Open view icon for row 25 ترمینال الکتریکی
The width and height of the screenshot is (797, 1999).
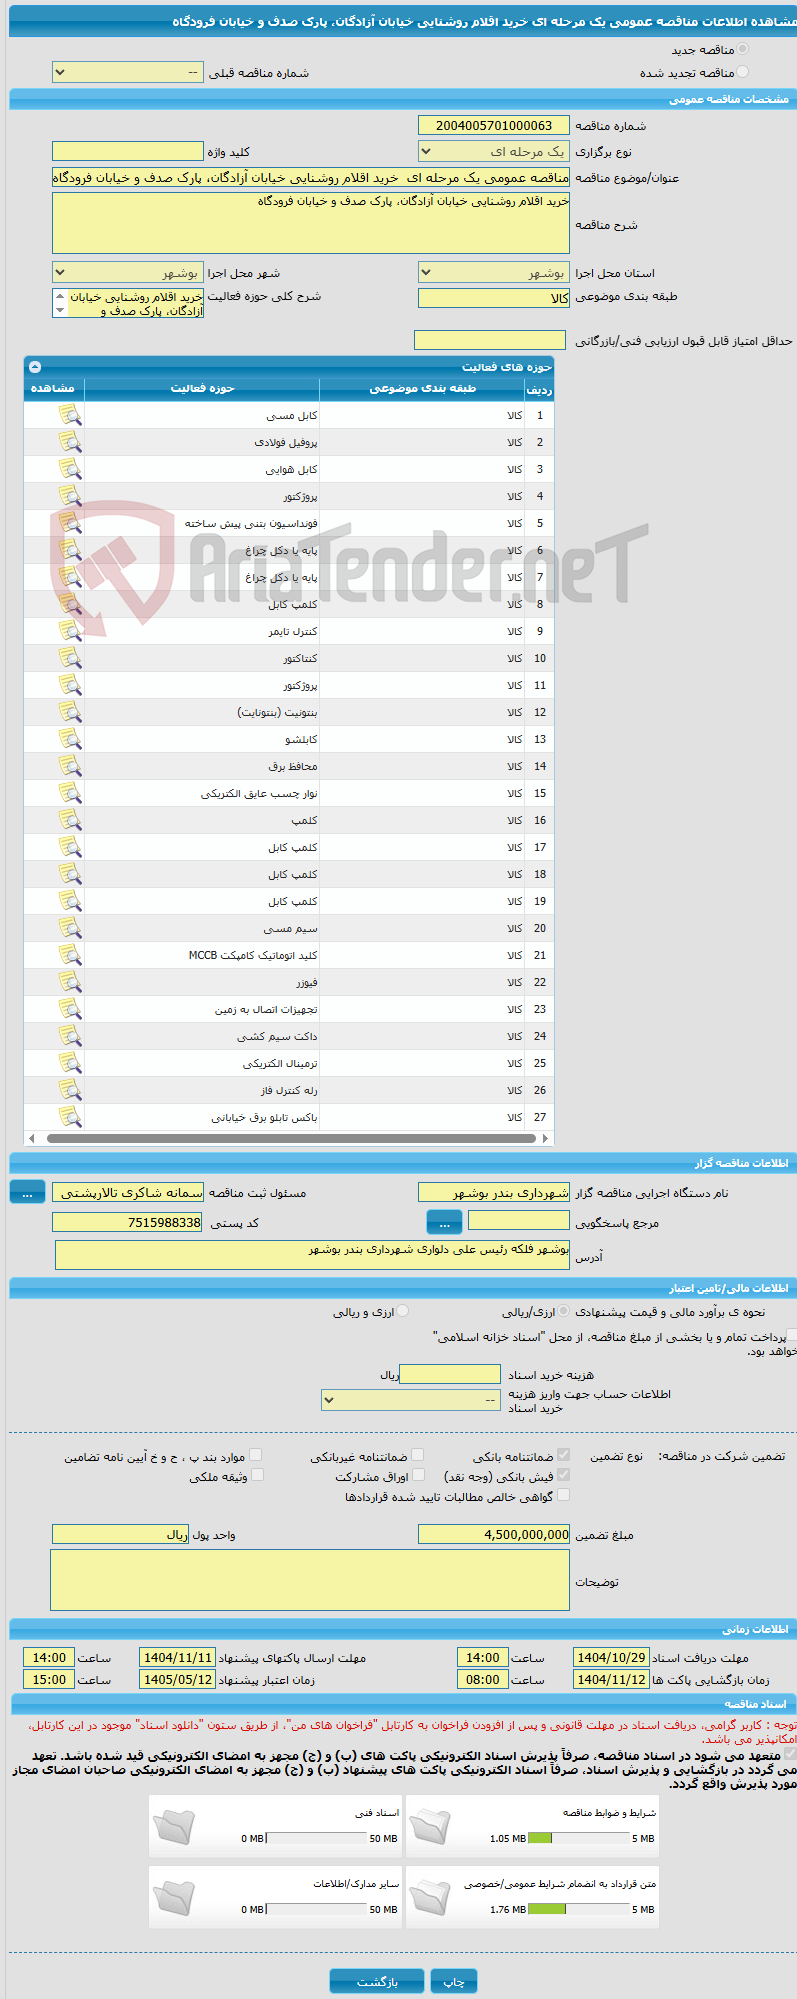point(70,1063)
